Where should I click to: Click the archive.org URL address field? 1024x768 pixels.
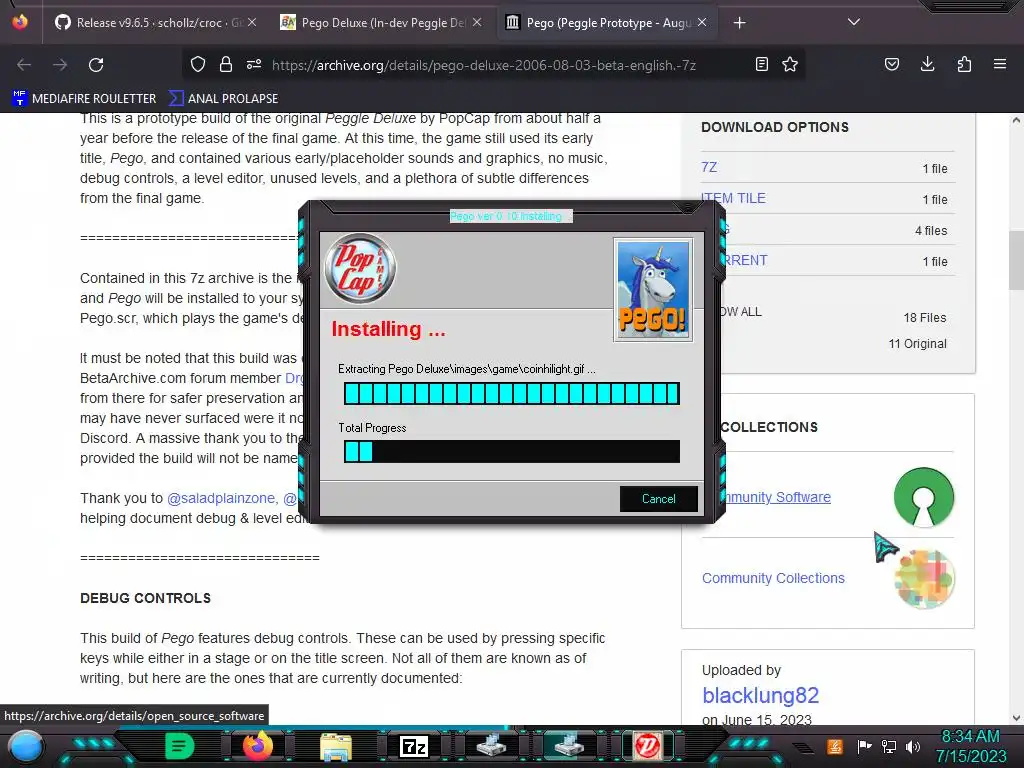click(484, 65)
